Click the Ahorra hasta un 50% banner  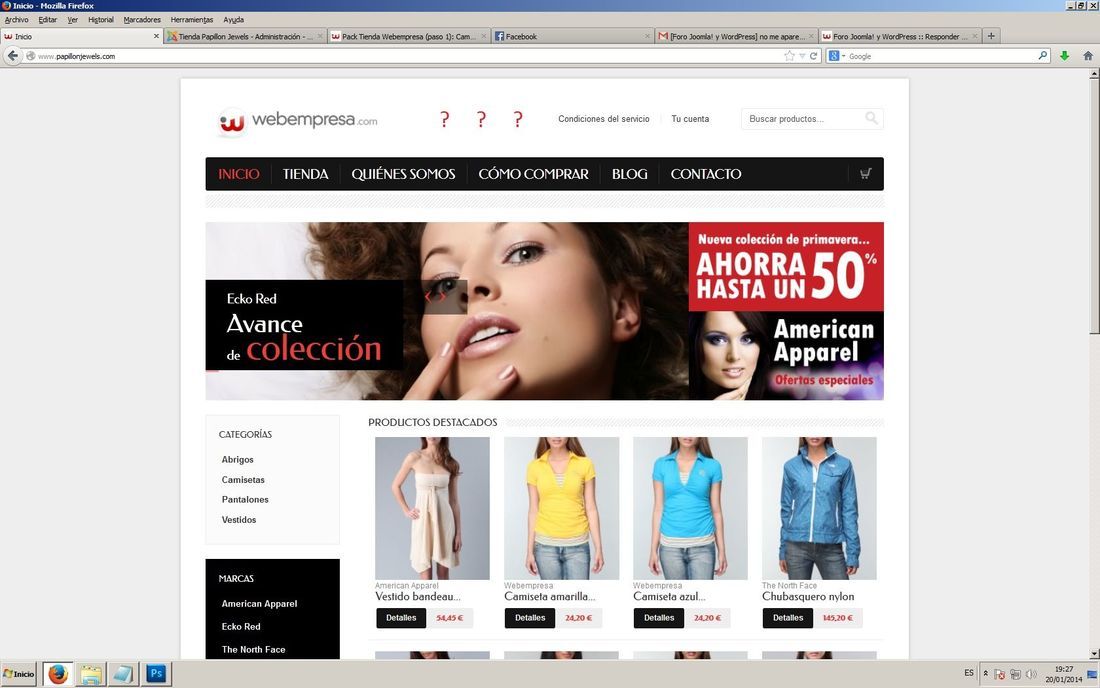point(786,267)
